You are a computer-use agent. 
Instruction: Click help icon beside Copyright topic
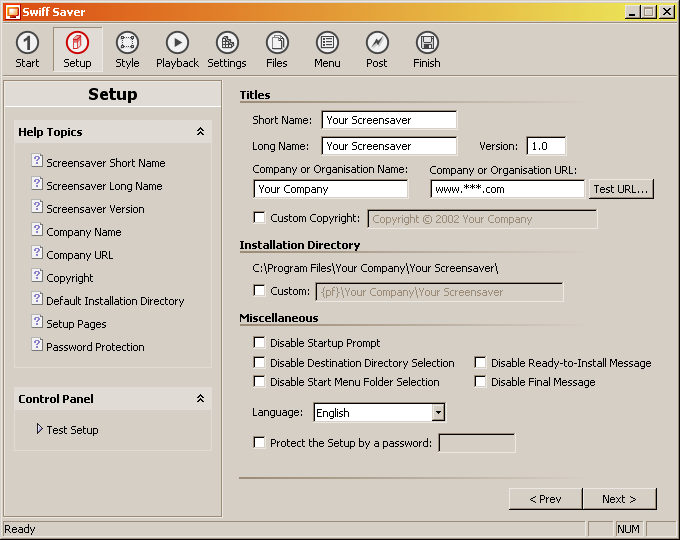click(x=37, y=276)
